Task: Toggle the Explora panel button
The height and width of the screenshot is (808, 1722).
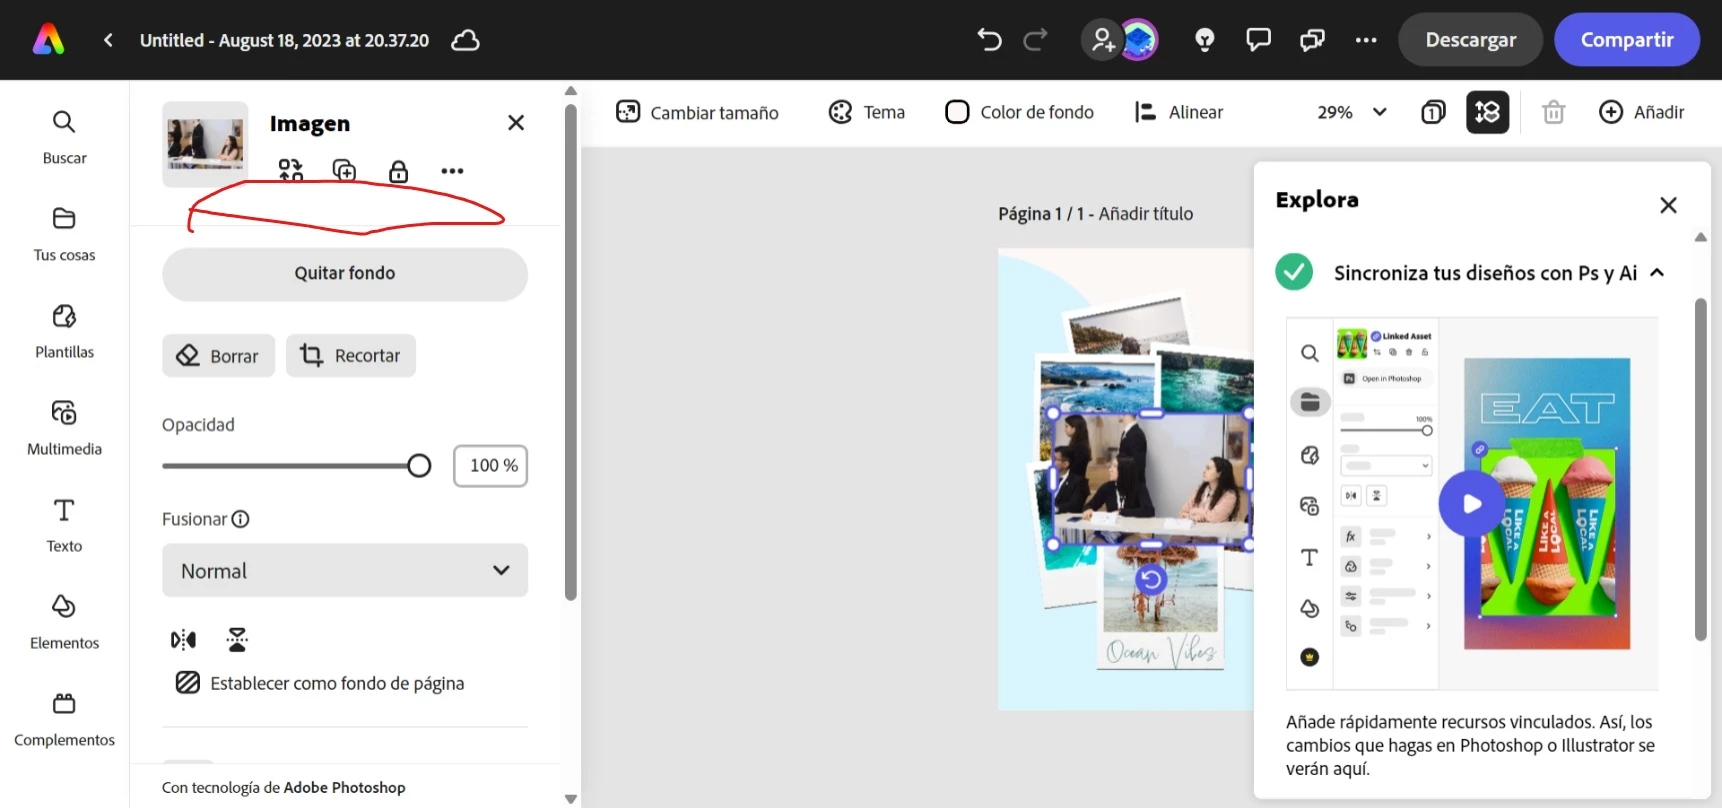Action: point(1487,112)
